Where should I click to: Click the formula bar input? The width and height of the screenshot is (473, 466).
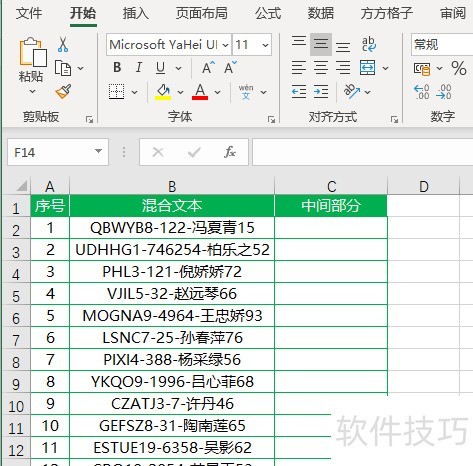[362, 152]
